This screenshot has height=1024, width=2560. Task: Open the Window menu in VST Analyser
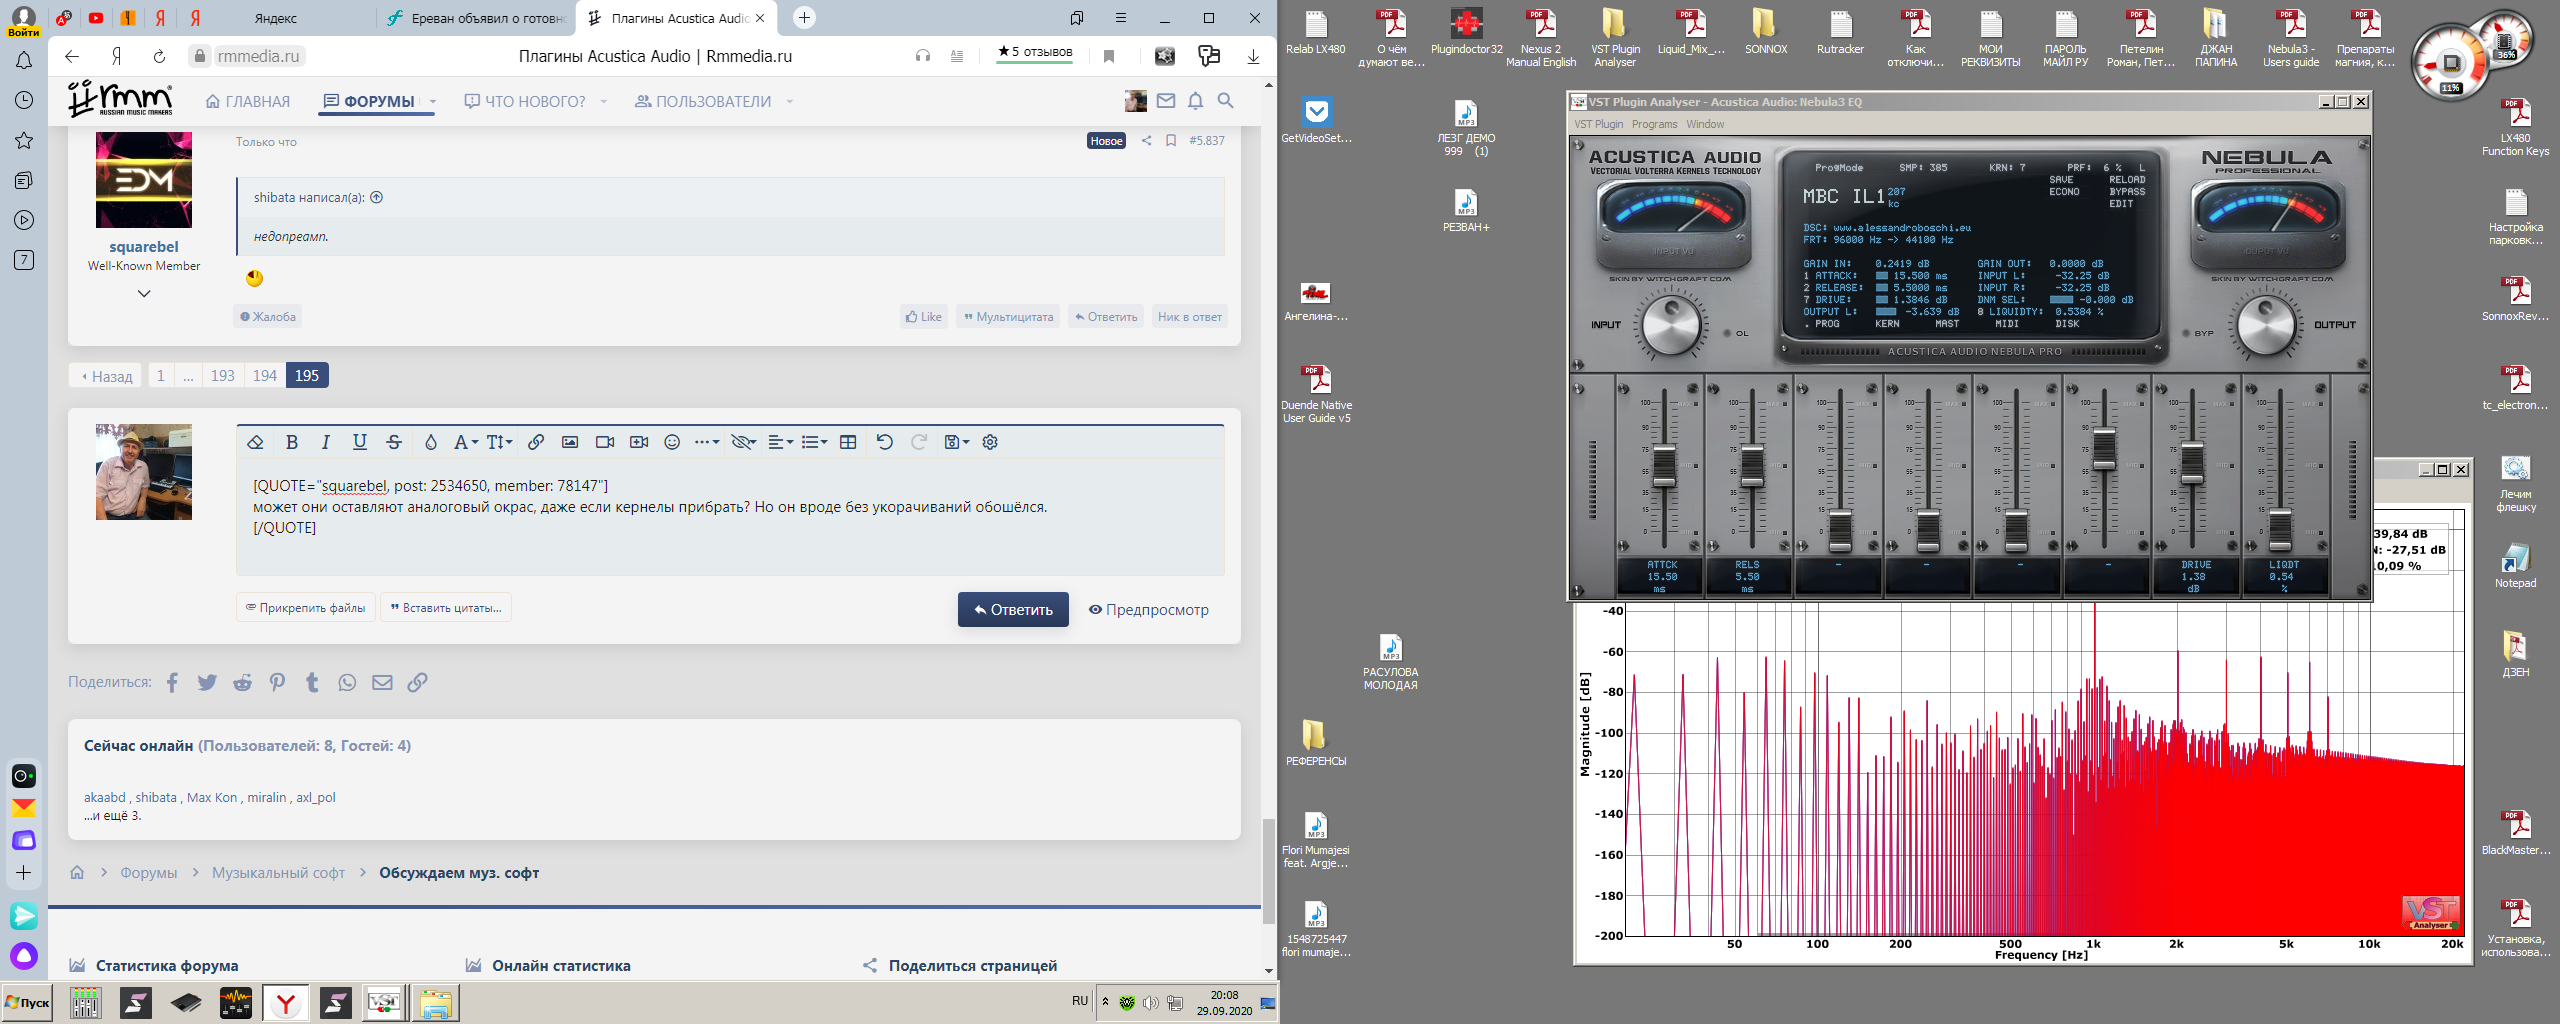pos(1705,124)
